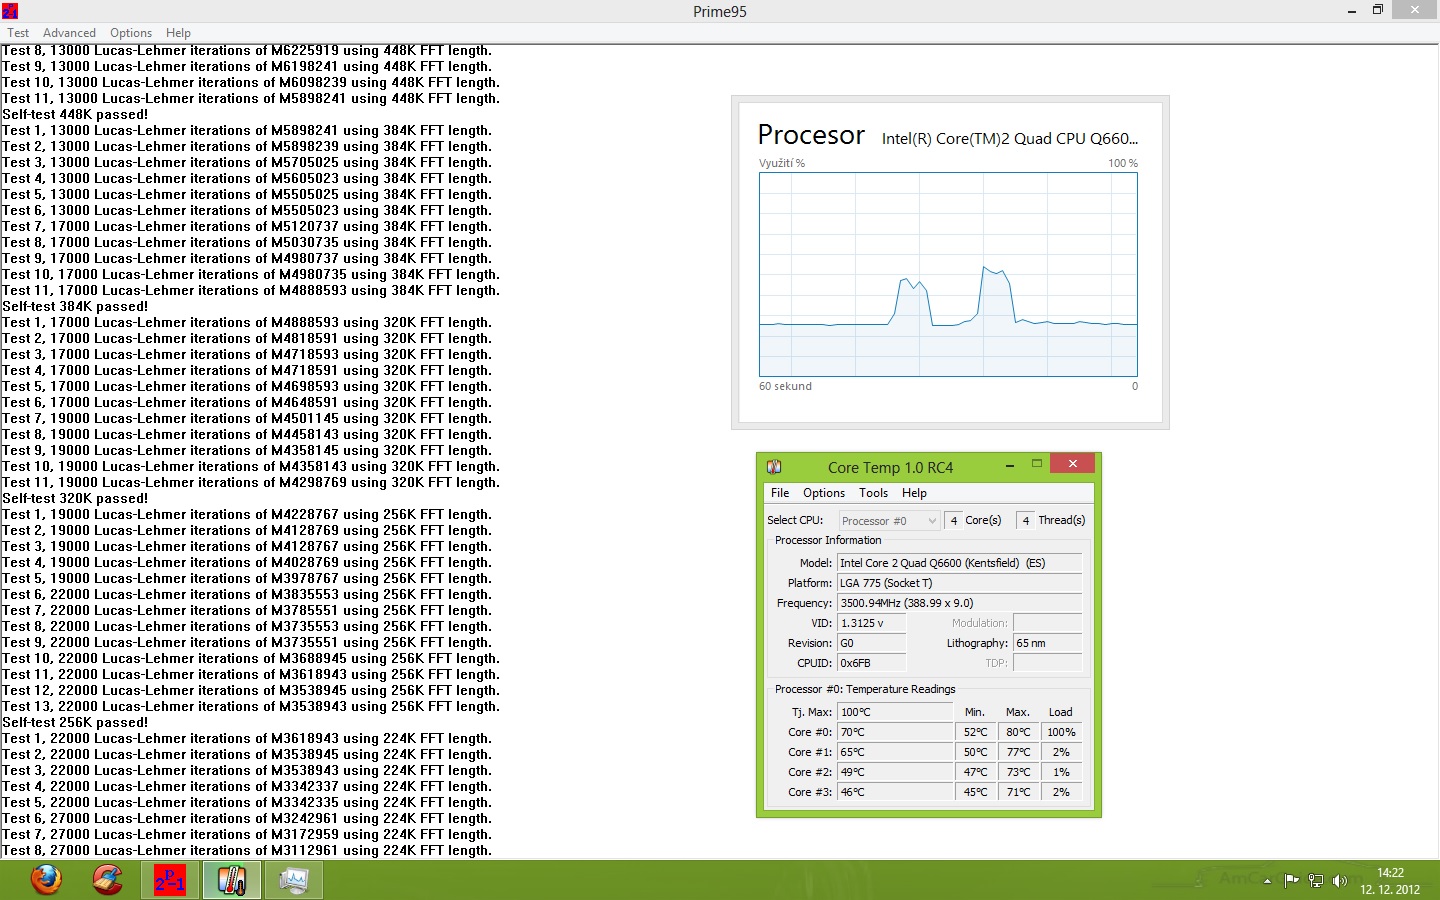Image resolution: width=1440 pixels, height=900 pixels.
Task: Switch to Prime95 taskbar button
Action: pos(170,880)
